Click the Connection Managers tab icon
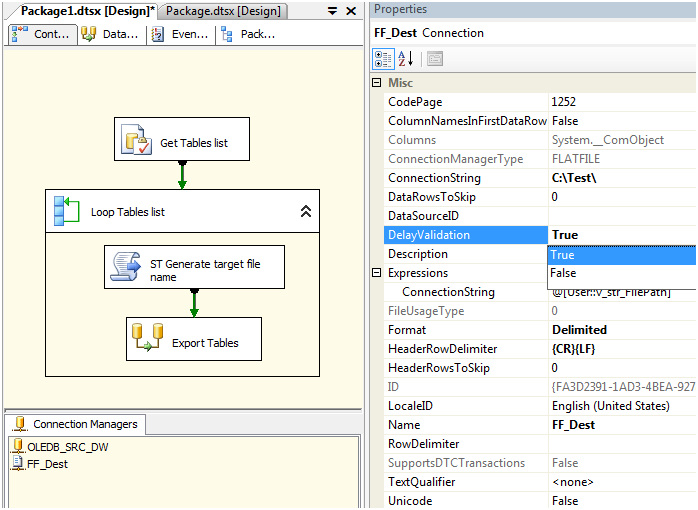Viewport: 698px width, 510px height. [x=20, y=424]
